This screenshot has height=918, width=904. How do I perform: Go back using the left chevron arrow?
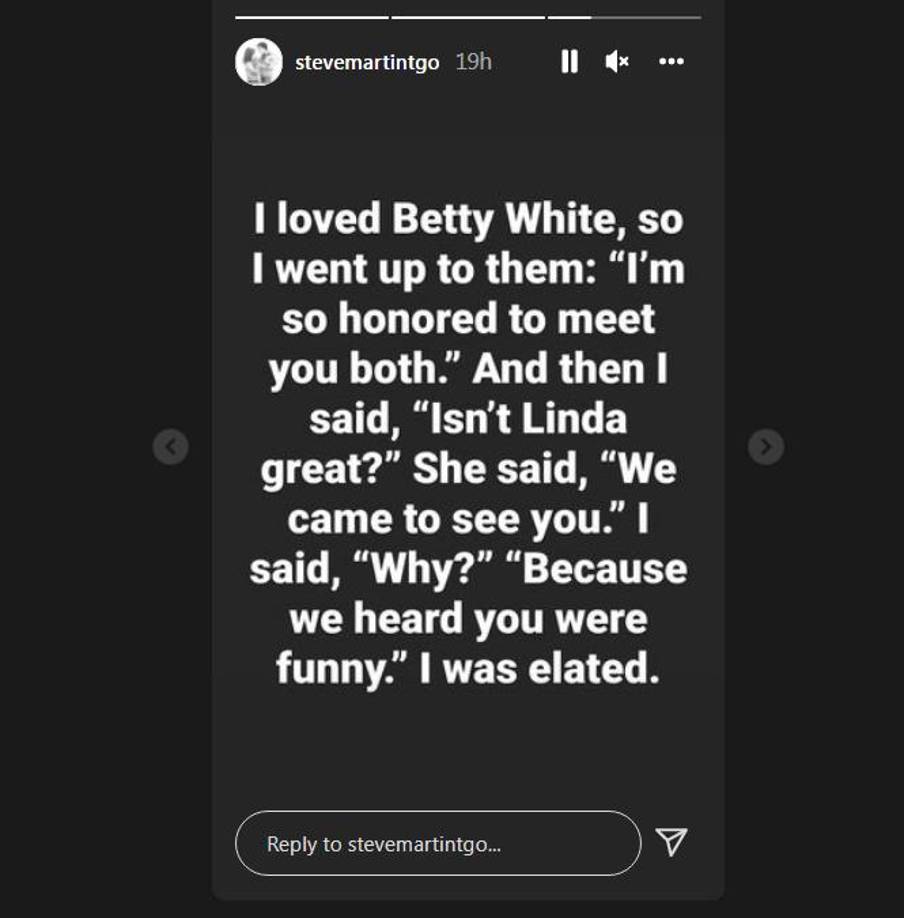pos(170,447)
